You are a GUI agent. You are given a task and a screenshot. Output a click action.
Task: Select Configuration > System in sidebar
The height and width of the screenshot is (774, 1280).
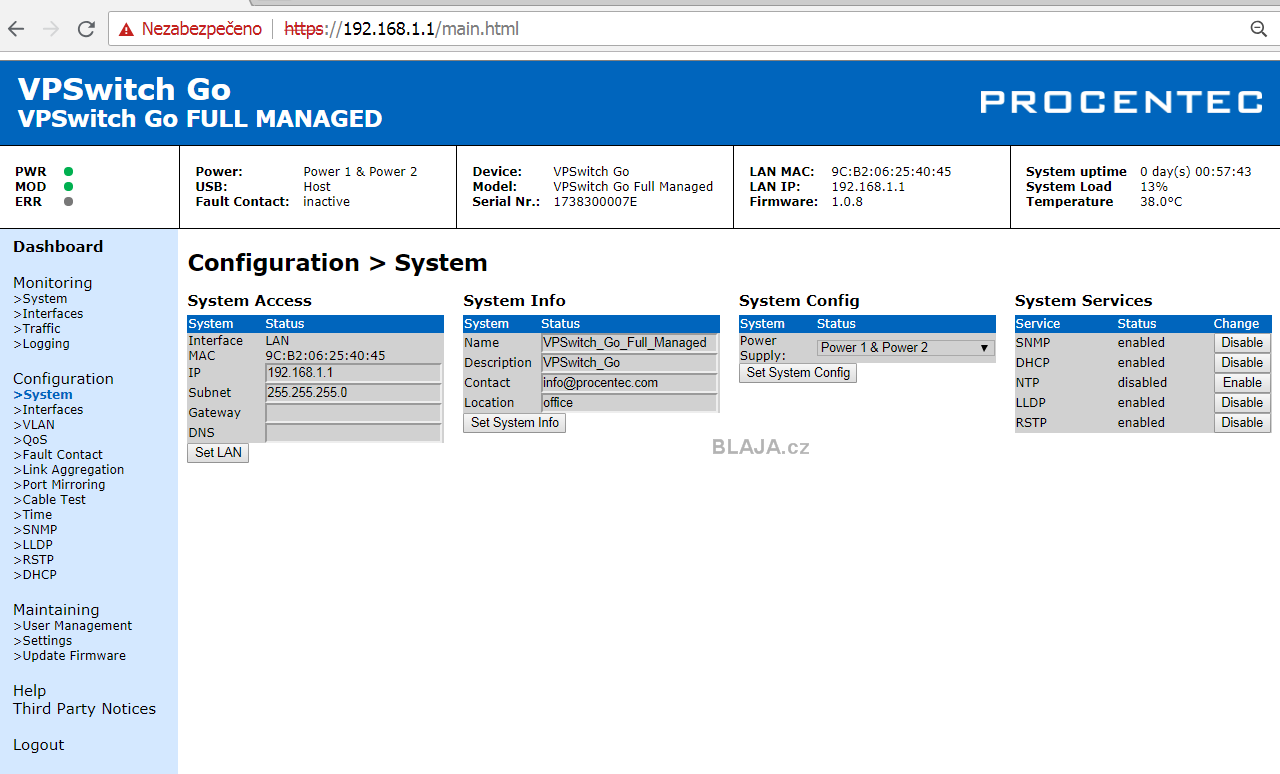43,395
